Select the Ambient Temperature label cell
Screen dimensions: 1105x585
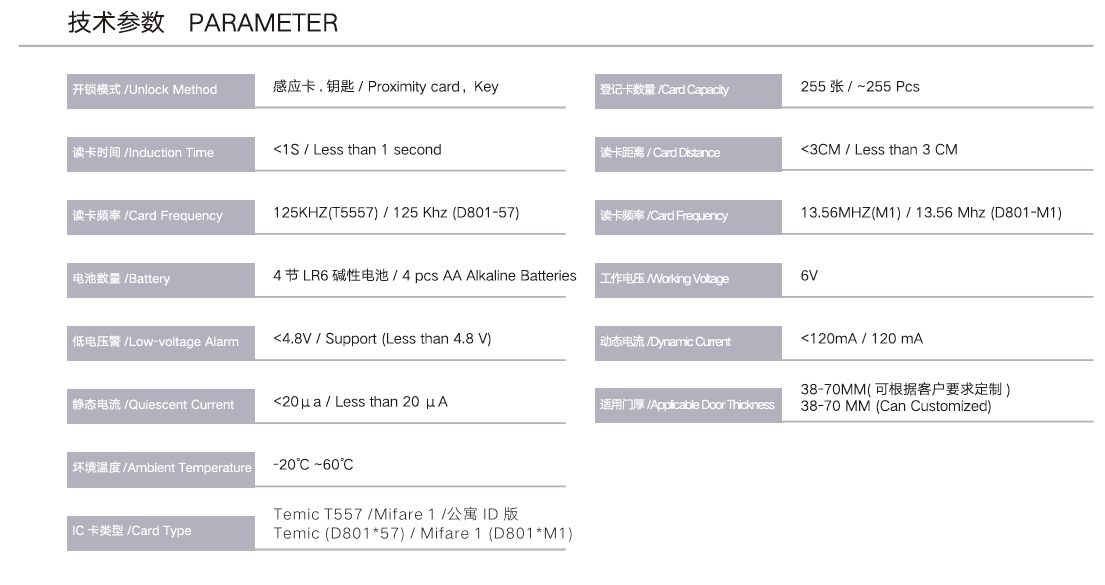(x=160, y=468)
